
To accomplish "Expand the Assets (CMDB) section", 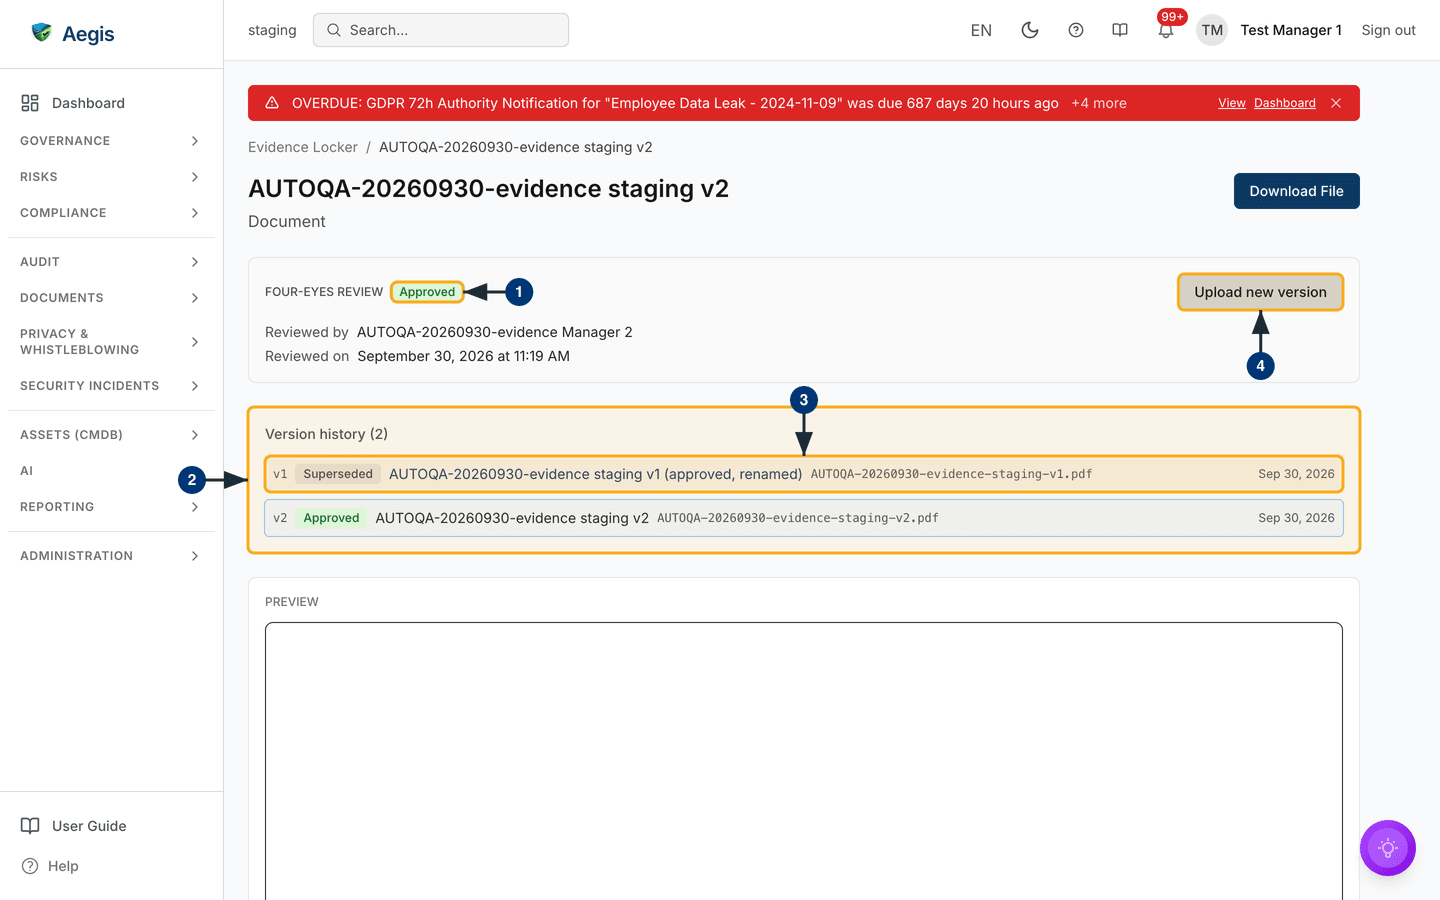I will point(110,435).
